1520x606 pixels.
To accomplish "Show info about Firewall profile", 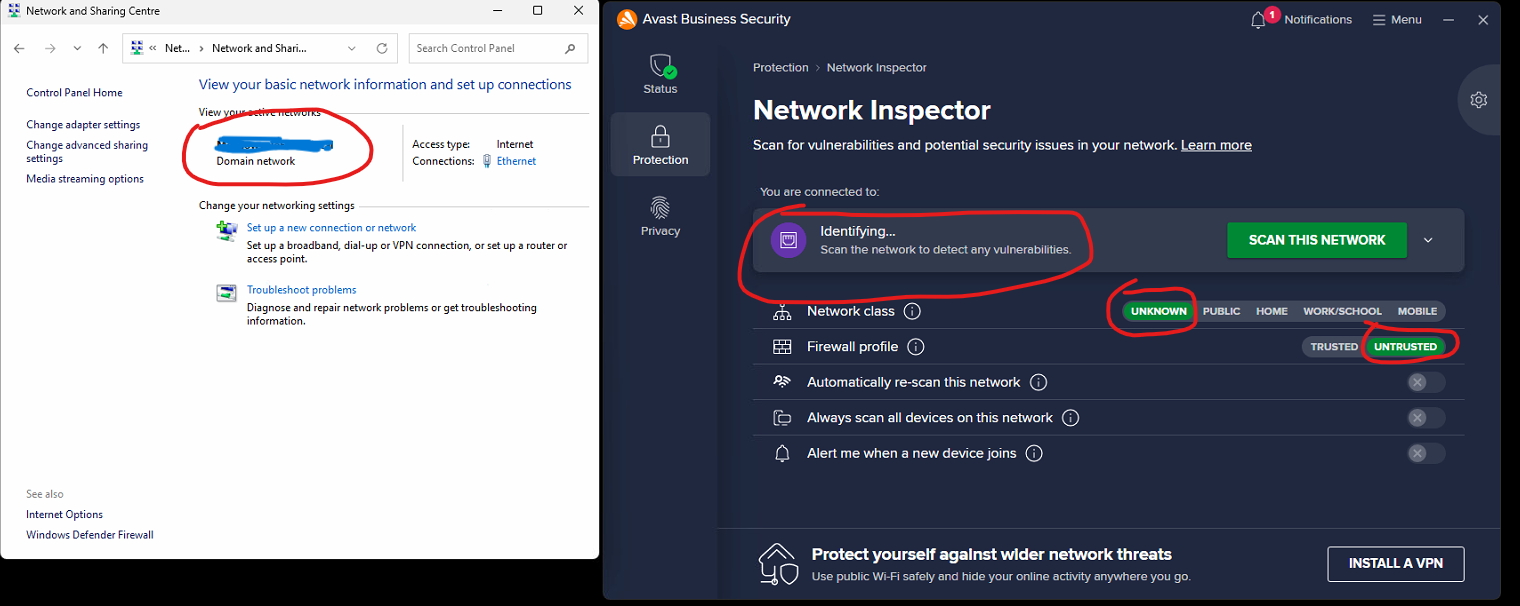I will point(916,347).
